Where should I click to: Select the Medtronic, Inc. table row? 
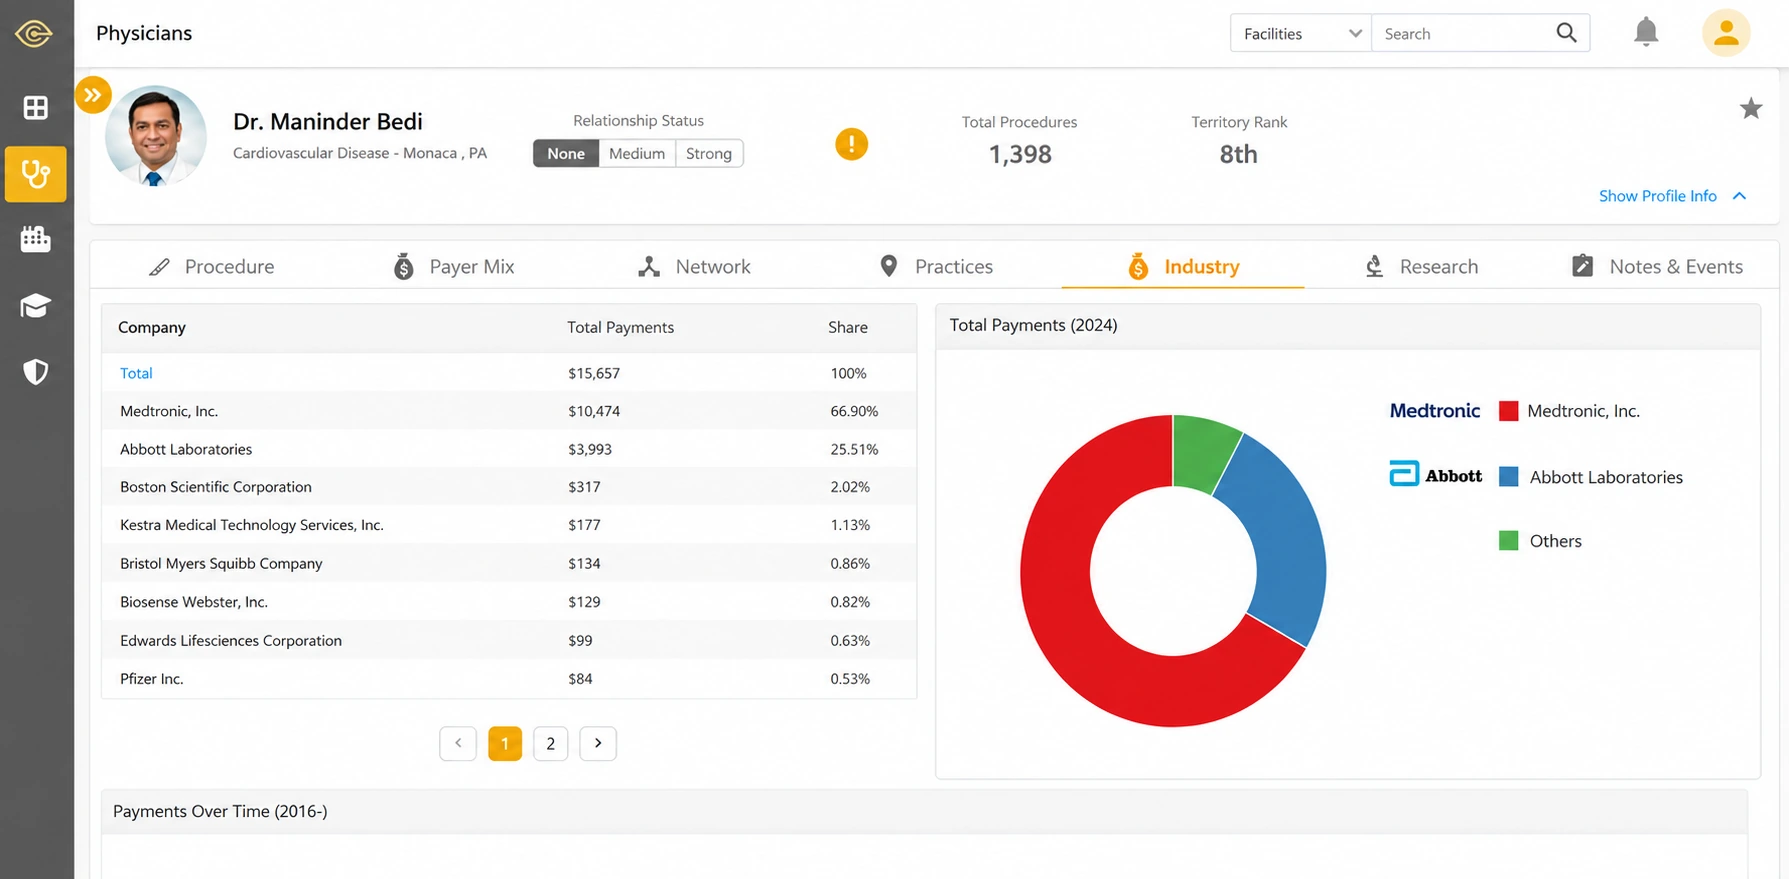(509, 411)
